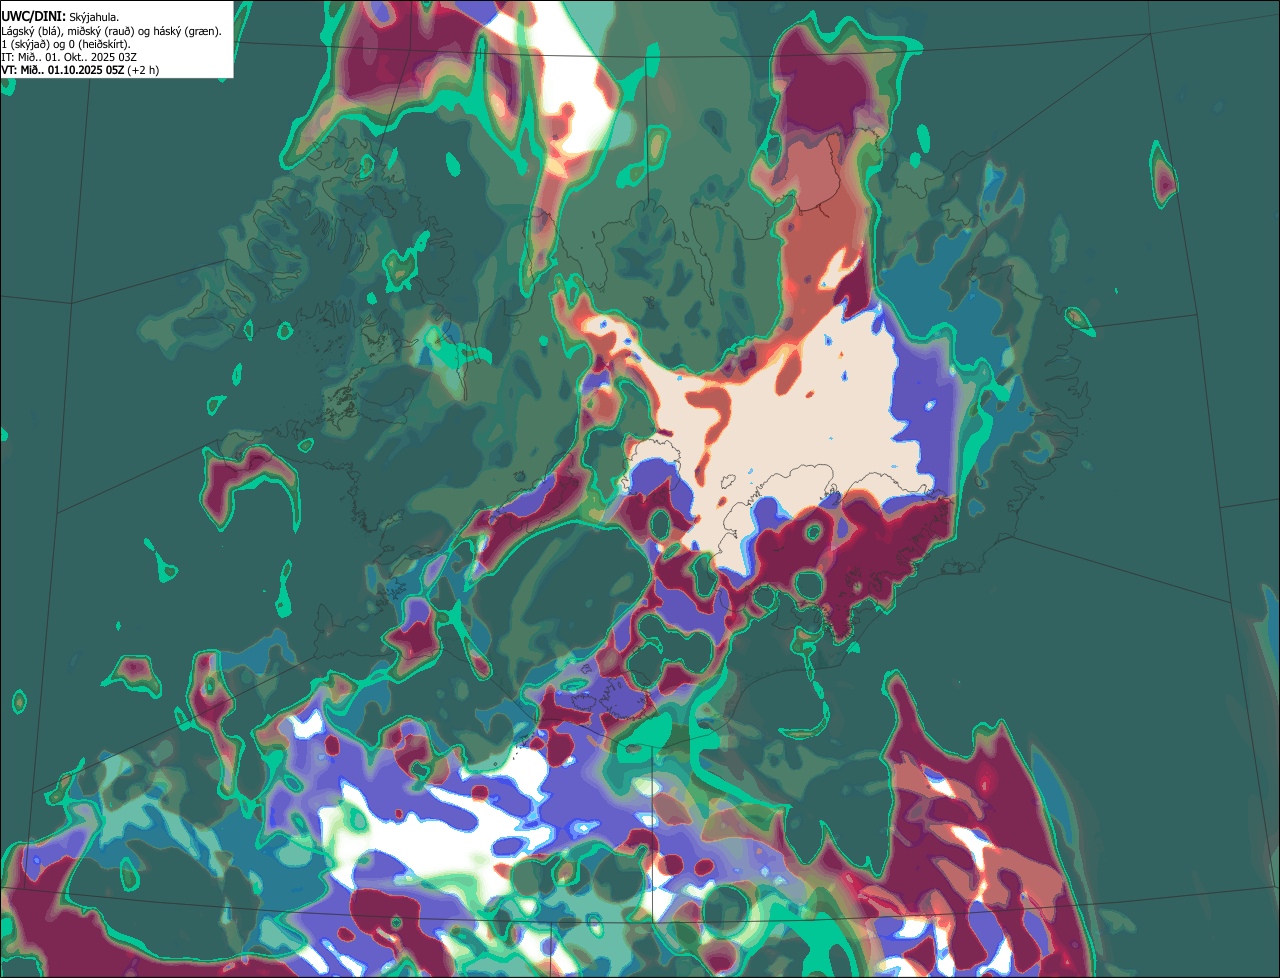Click the "(+2 h)" forecast offset text
This screenshot has height=978, width=1280.
(x=142, y=70)
